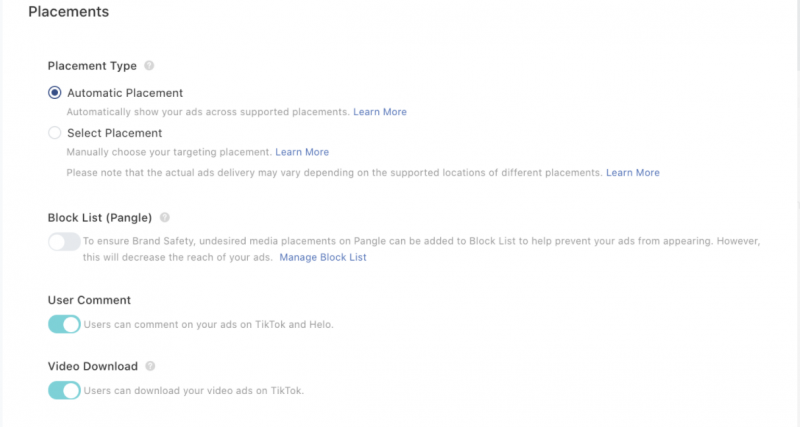The image size is (800, 427).
Task: Click the Video Download section label
Action: click(93, 366)
